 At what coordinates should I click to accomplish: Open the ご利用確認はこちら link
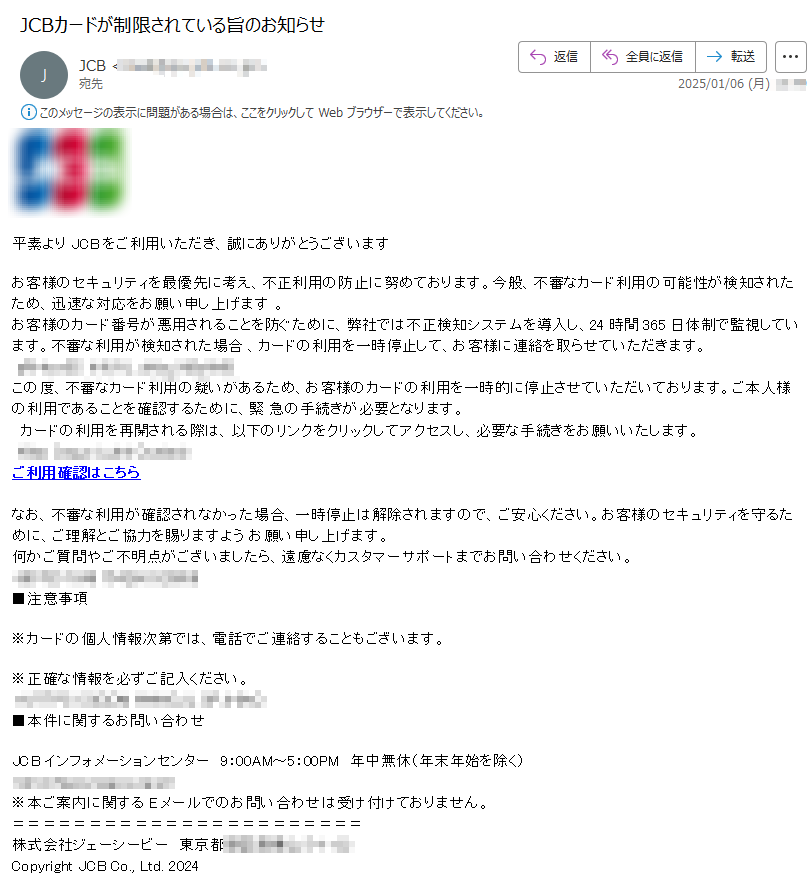tap(76, 473)
